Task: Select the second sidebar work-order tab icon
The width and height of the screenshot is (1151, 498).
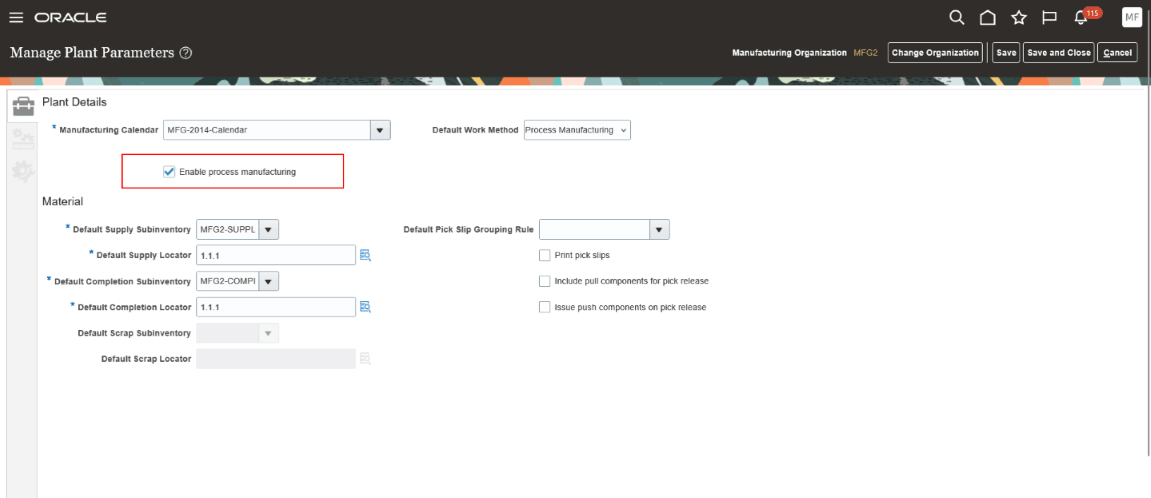Action: pos(23,140)
